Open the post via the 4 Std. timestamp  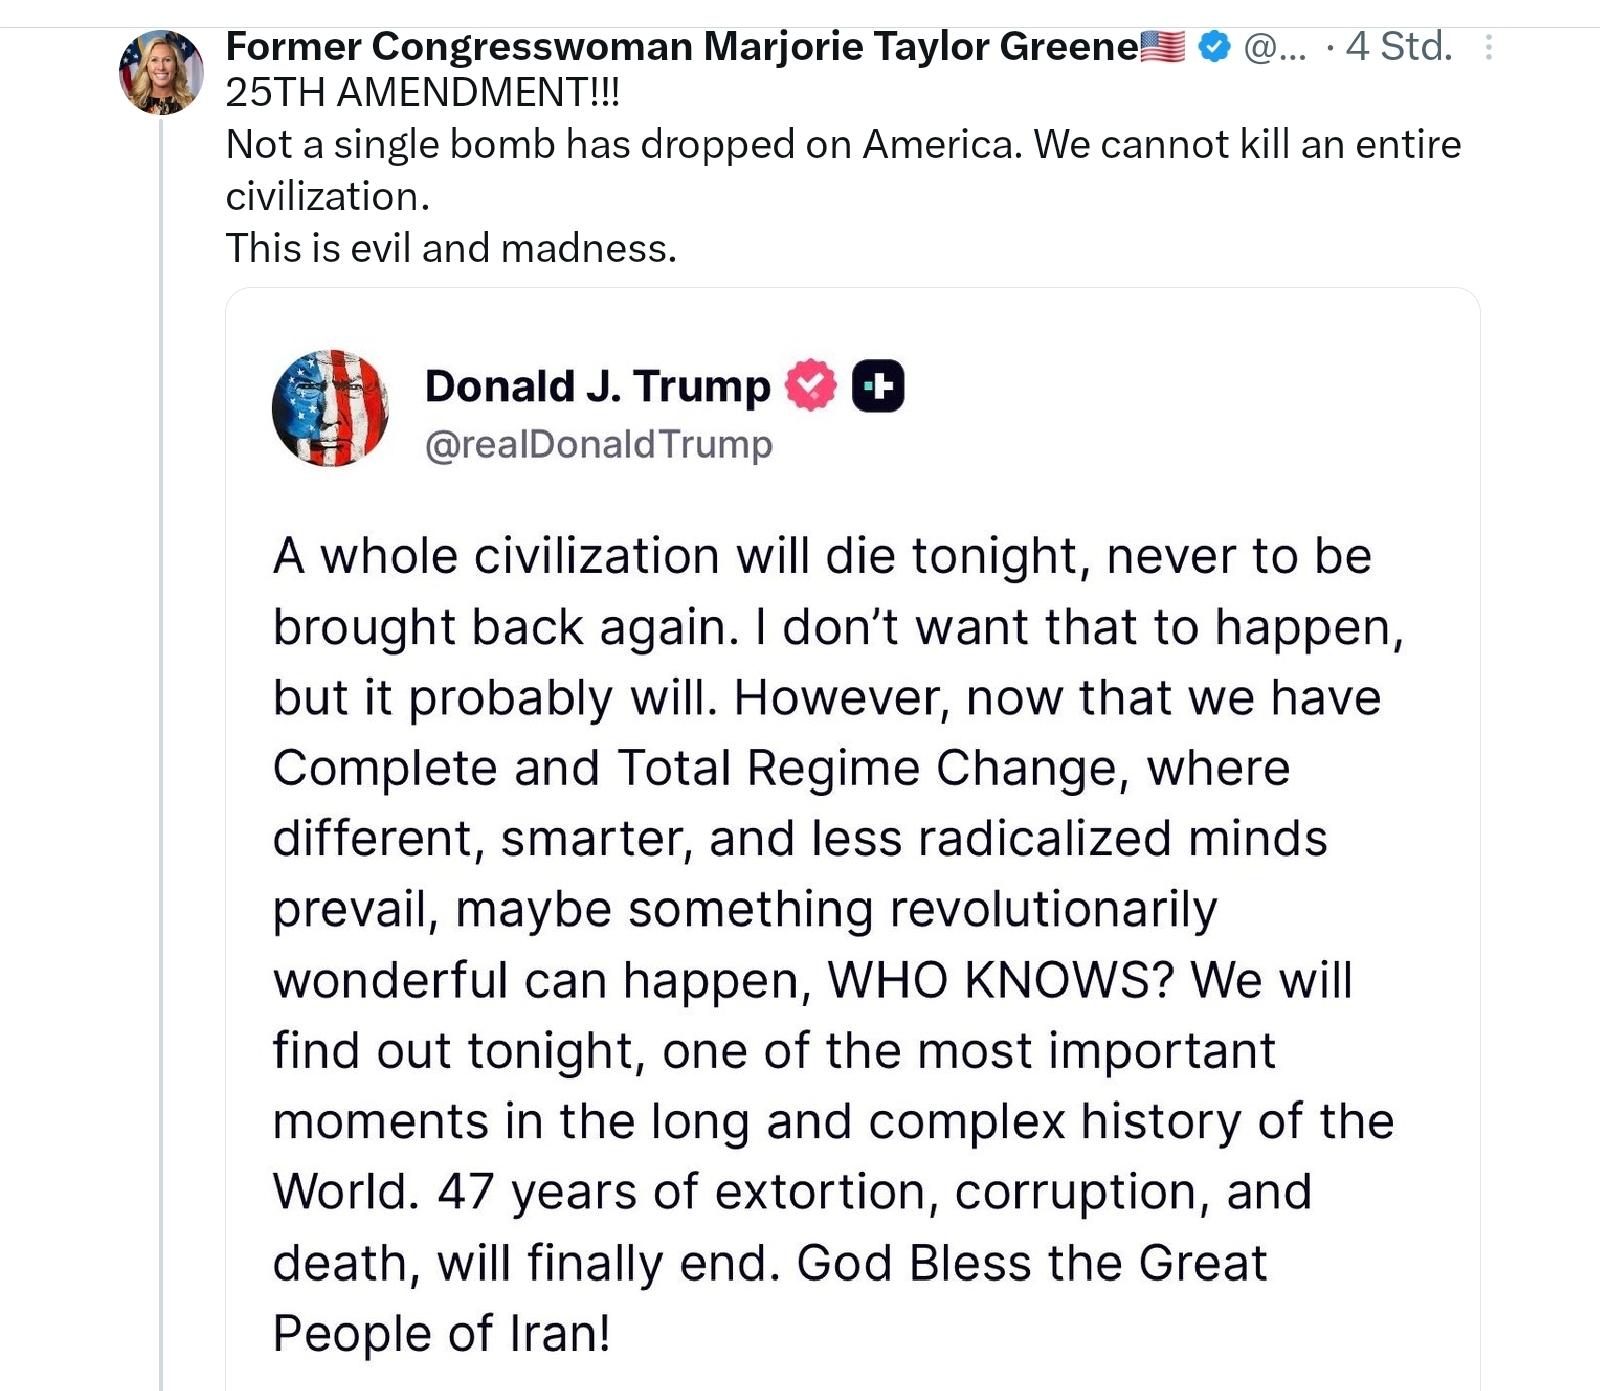1398,47
